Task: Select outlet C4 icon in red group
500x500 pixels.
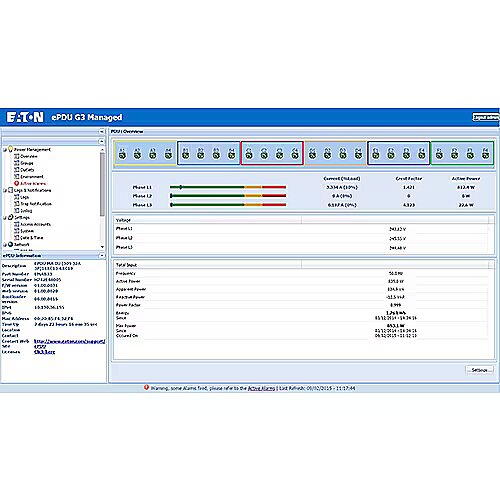Action: pos(295,154)
